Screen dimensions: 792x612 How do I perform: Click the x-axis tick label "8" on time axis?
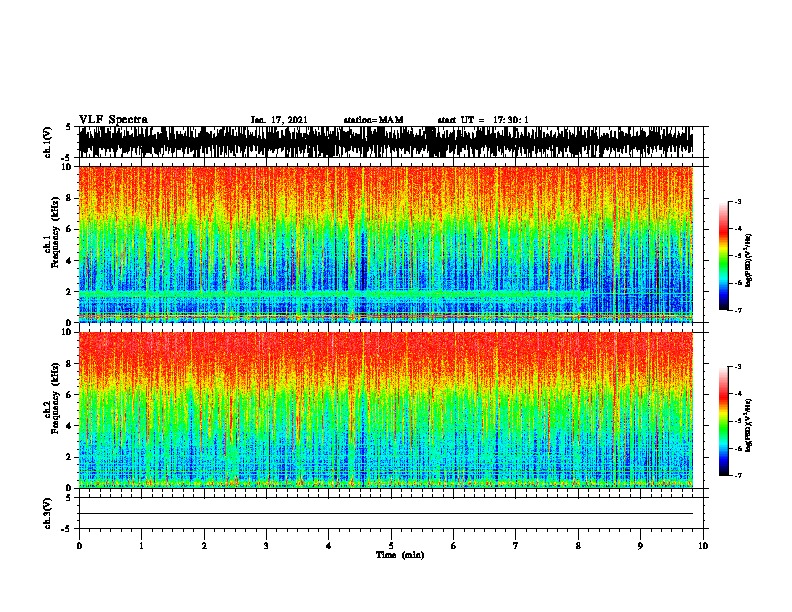coord(578,545)
